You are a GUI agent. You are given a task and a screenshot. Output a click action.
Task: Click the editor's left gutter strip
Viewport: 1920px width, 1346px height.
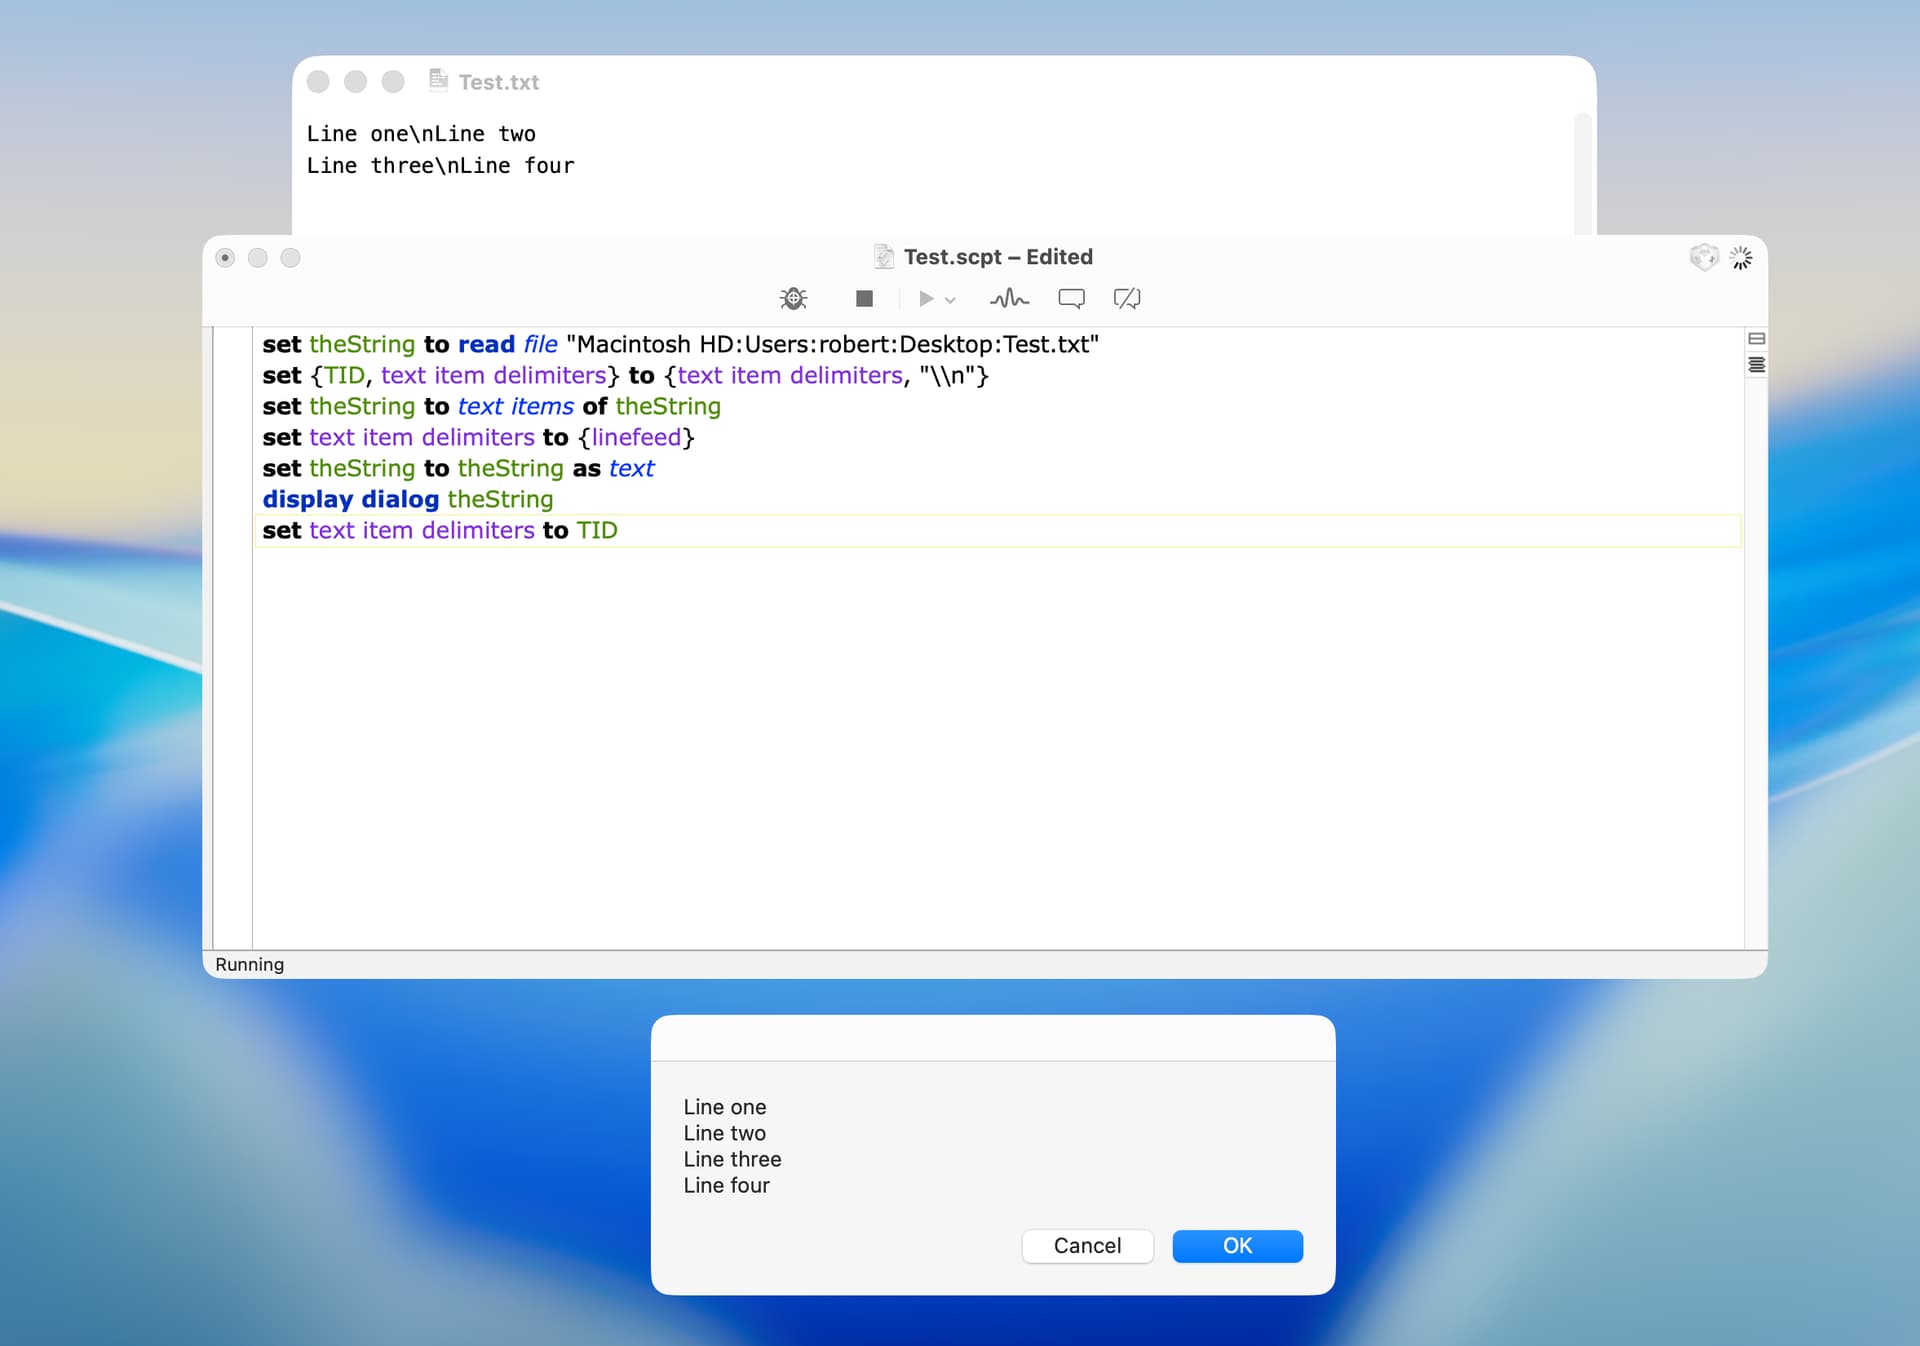point(231,640)
